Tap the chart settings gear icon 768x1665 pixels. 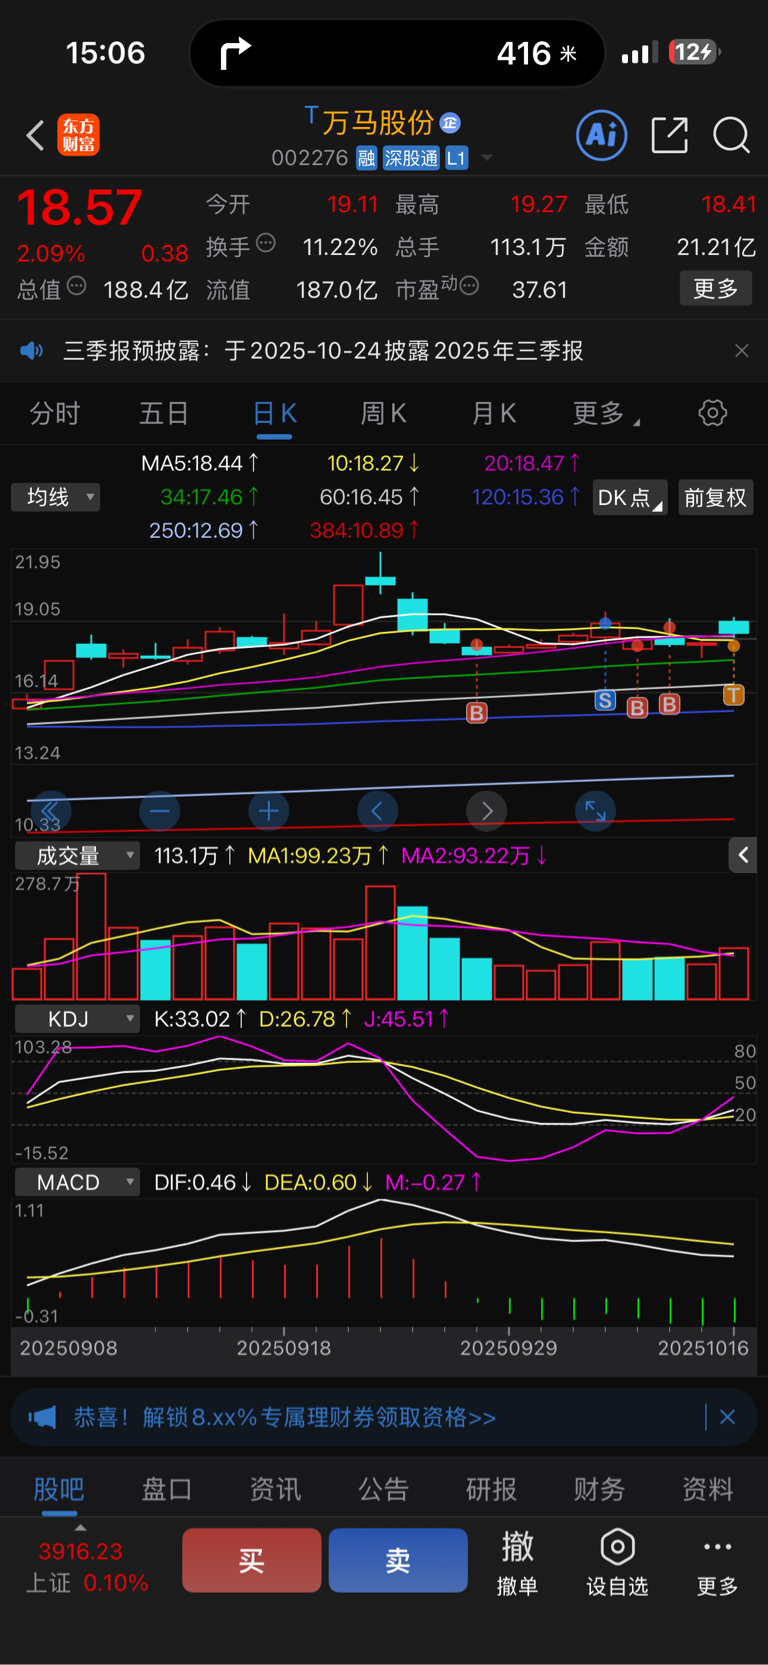tap(712, 413)
